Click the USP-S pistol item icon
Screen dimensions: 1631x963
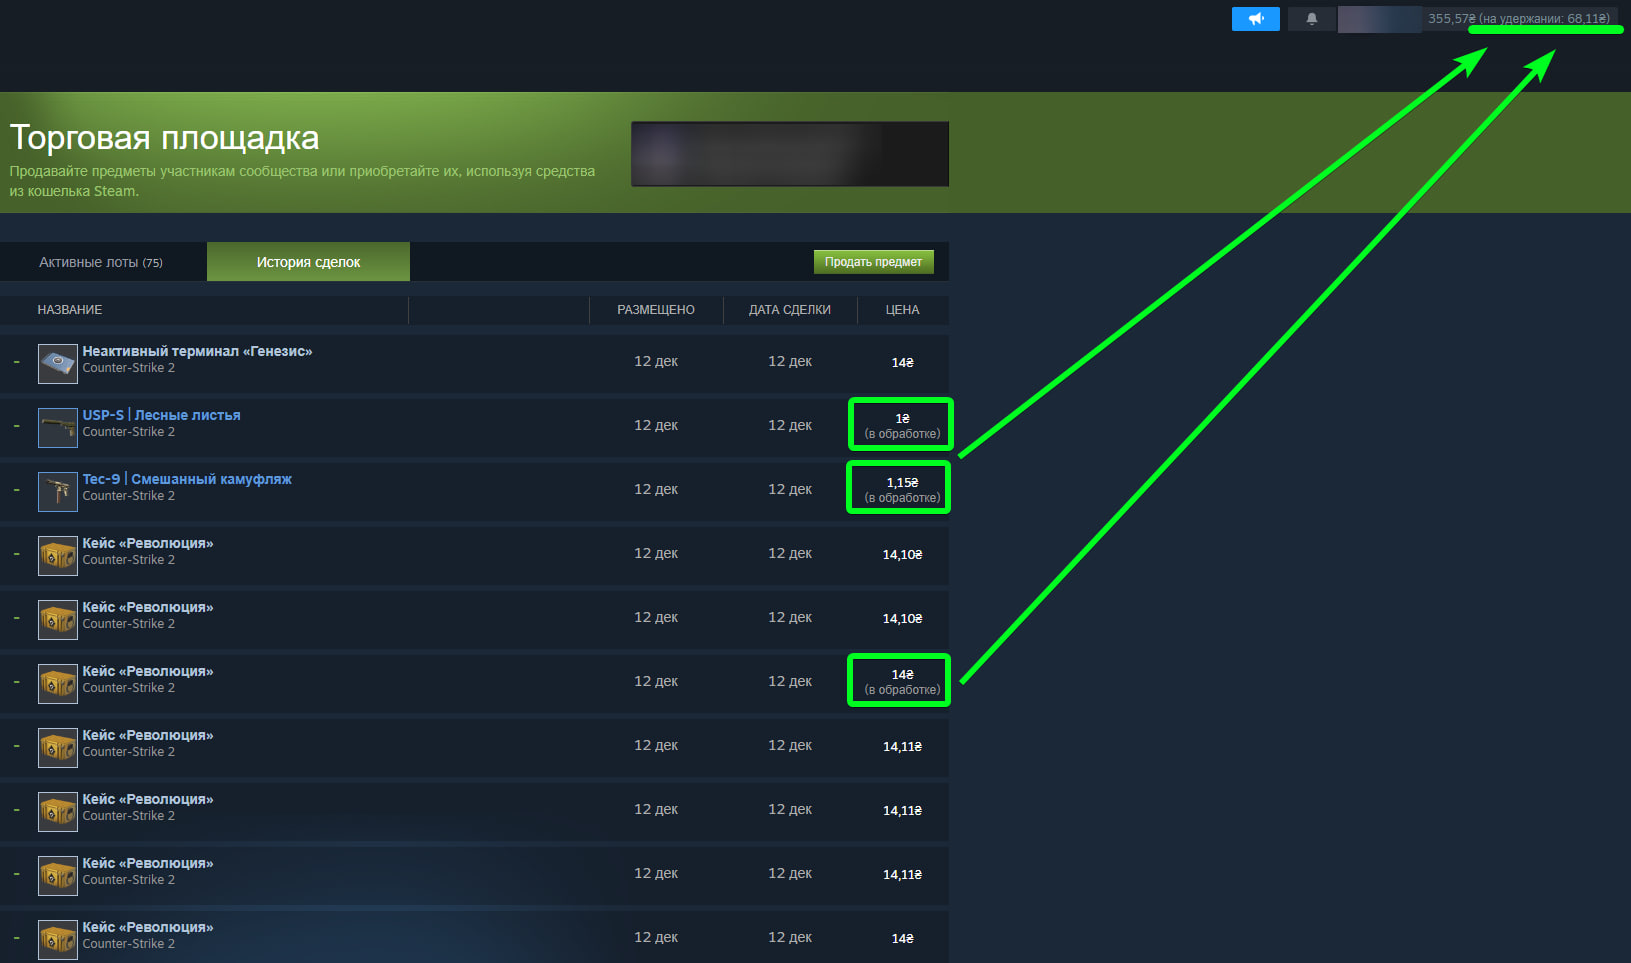tap(58, 428)
